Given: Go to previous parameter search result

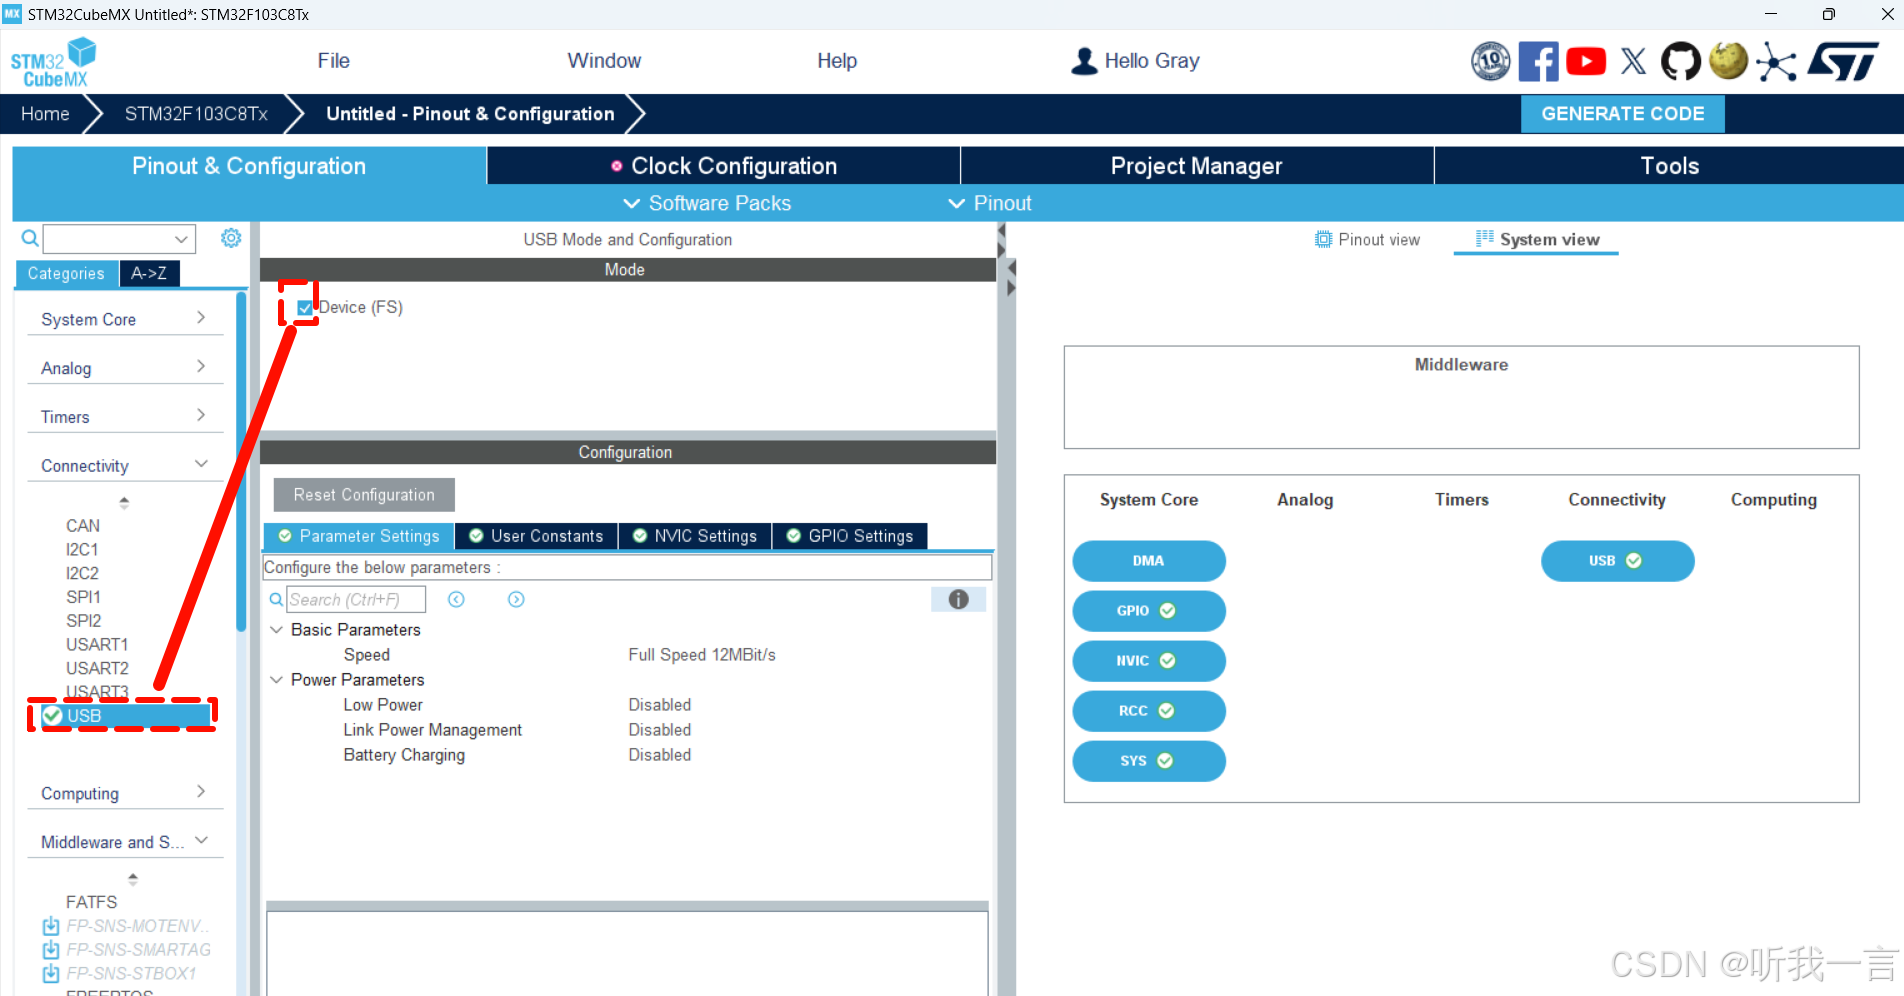Looking at the screenshot, I should [456, 599].
